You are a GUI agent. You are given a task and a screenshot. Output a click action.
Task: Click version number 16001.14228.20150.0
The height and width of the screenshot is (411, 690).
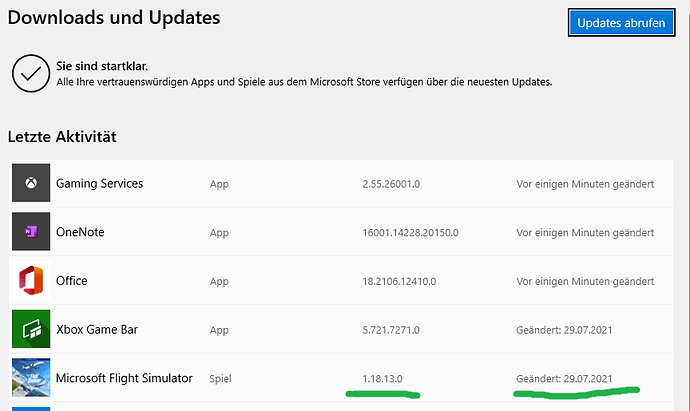410,232
